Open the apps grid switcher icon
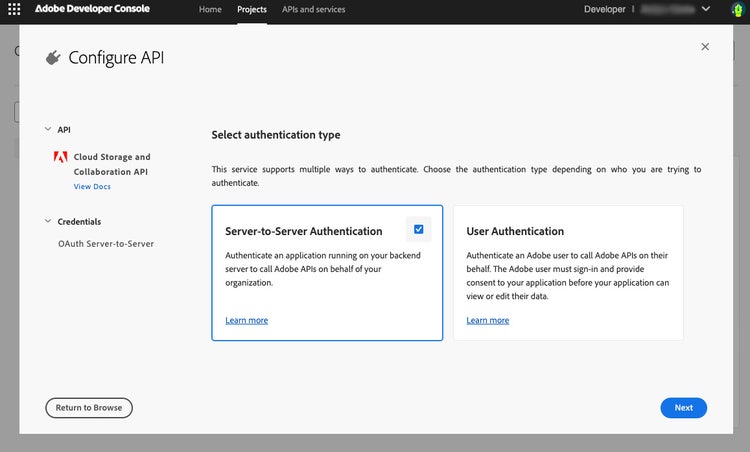 coord(14,9)
